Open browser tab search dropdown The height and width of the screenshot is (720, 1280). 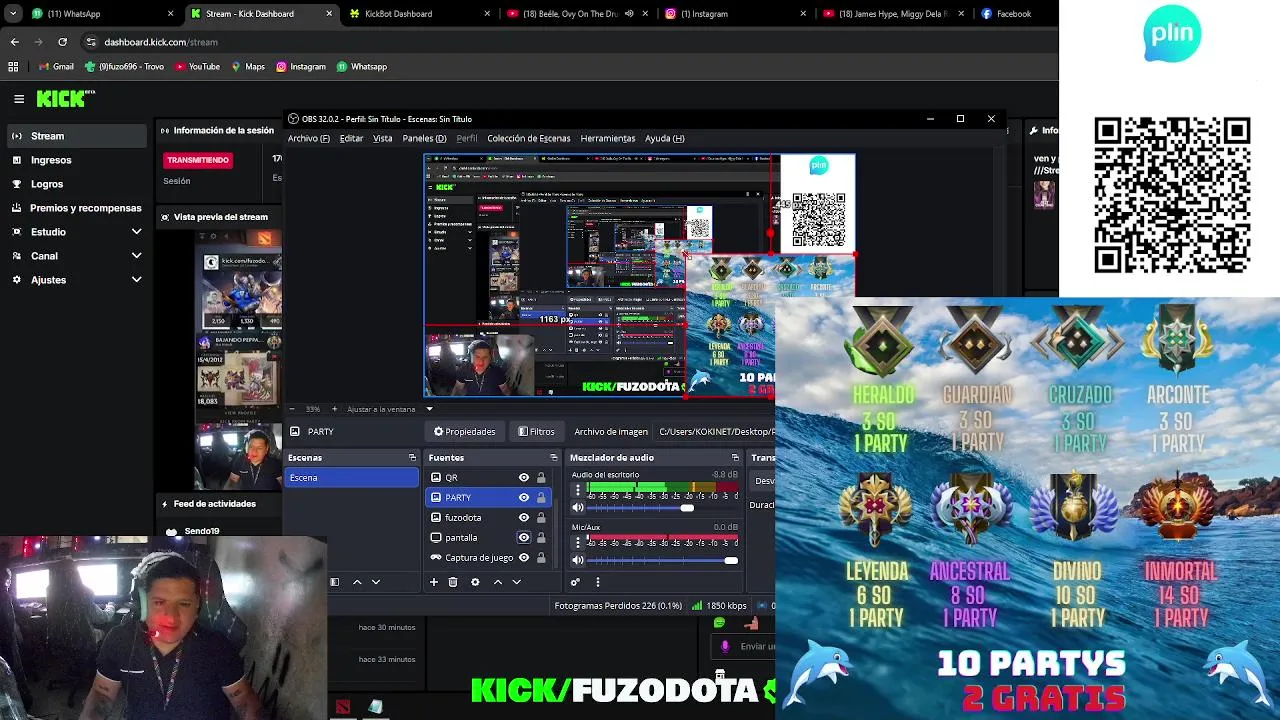[12, 14]
